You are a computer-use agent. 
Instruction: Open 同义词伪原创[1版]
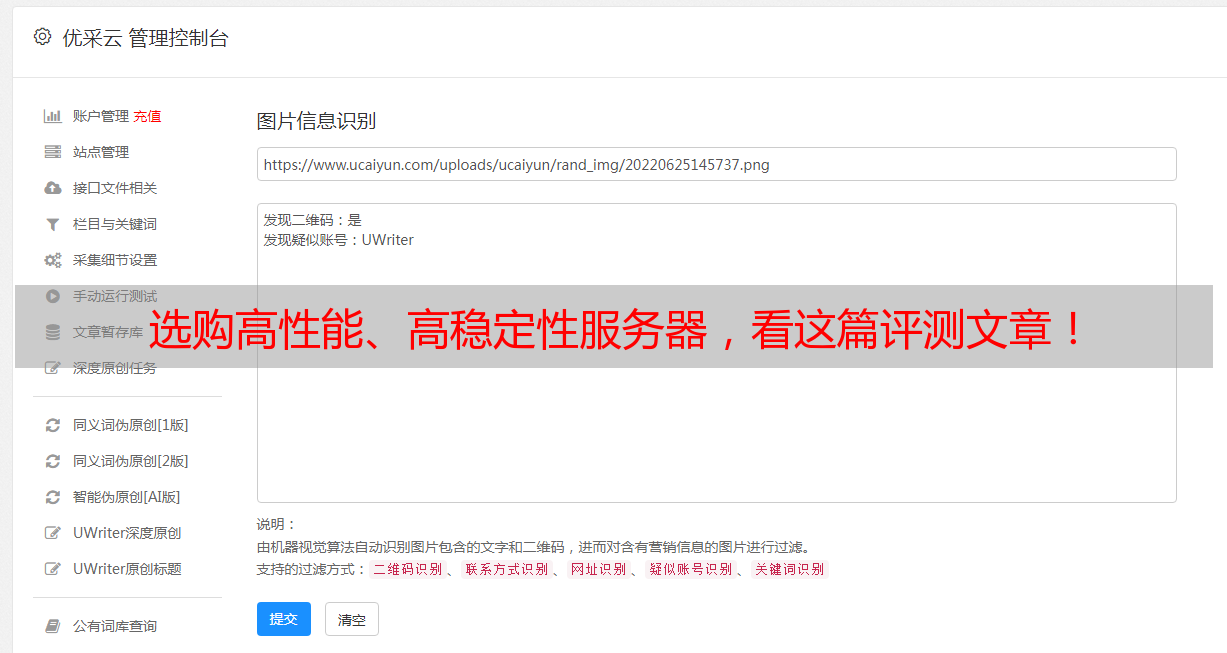click(130, 425)
